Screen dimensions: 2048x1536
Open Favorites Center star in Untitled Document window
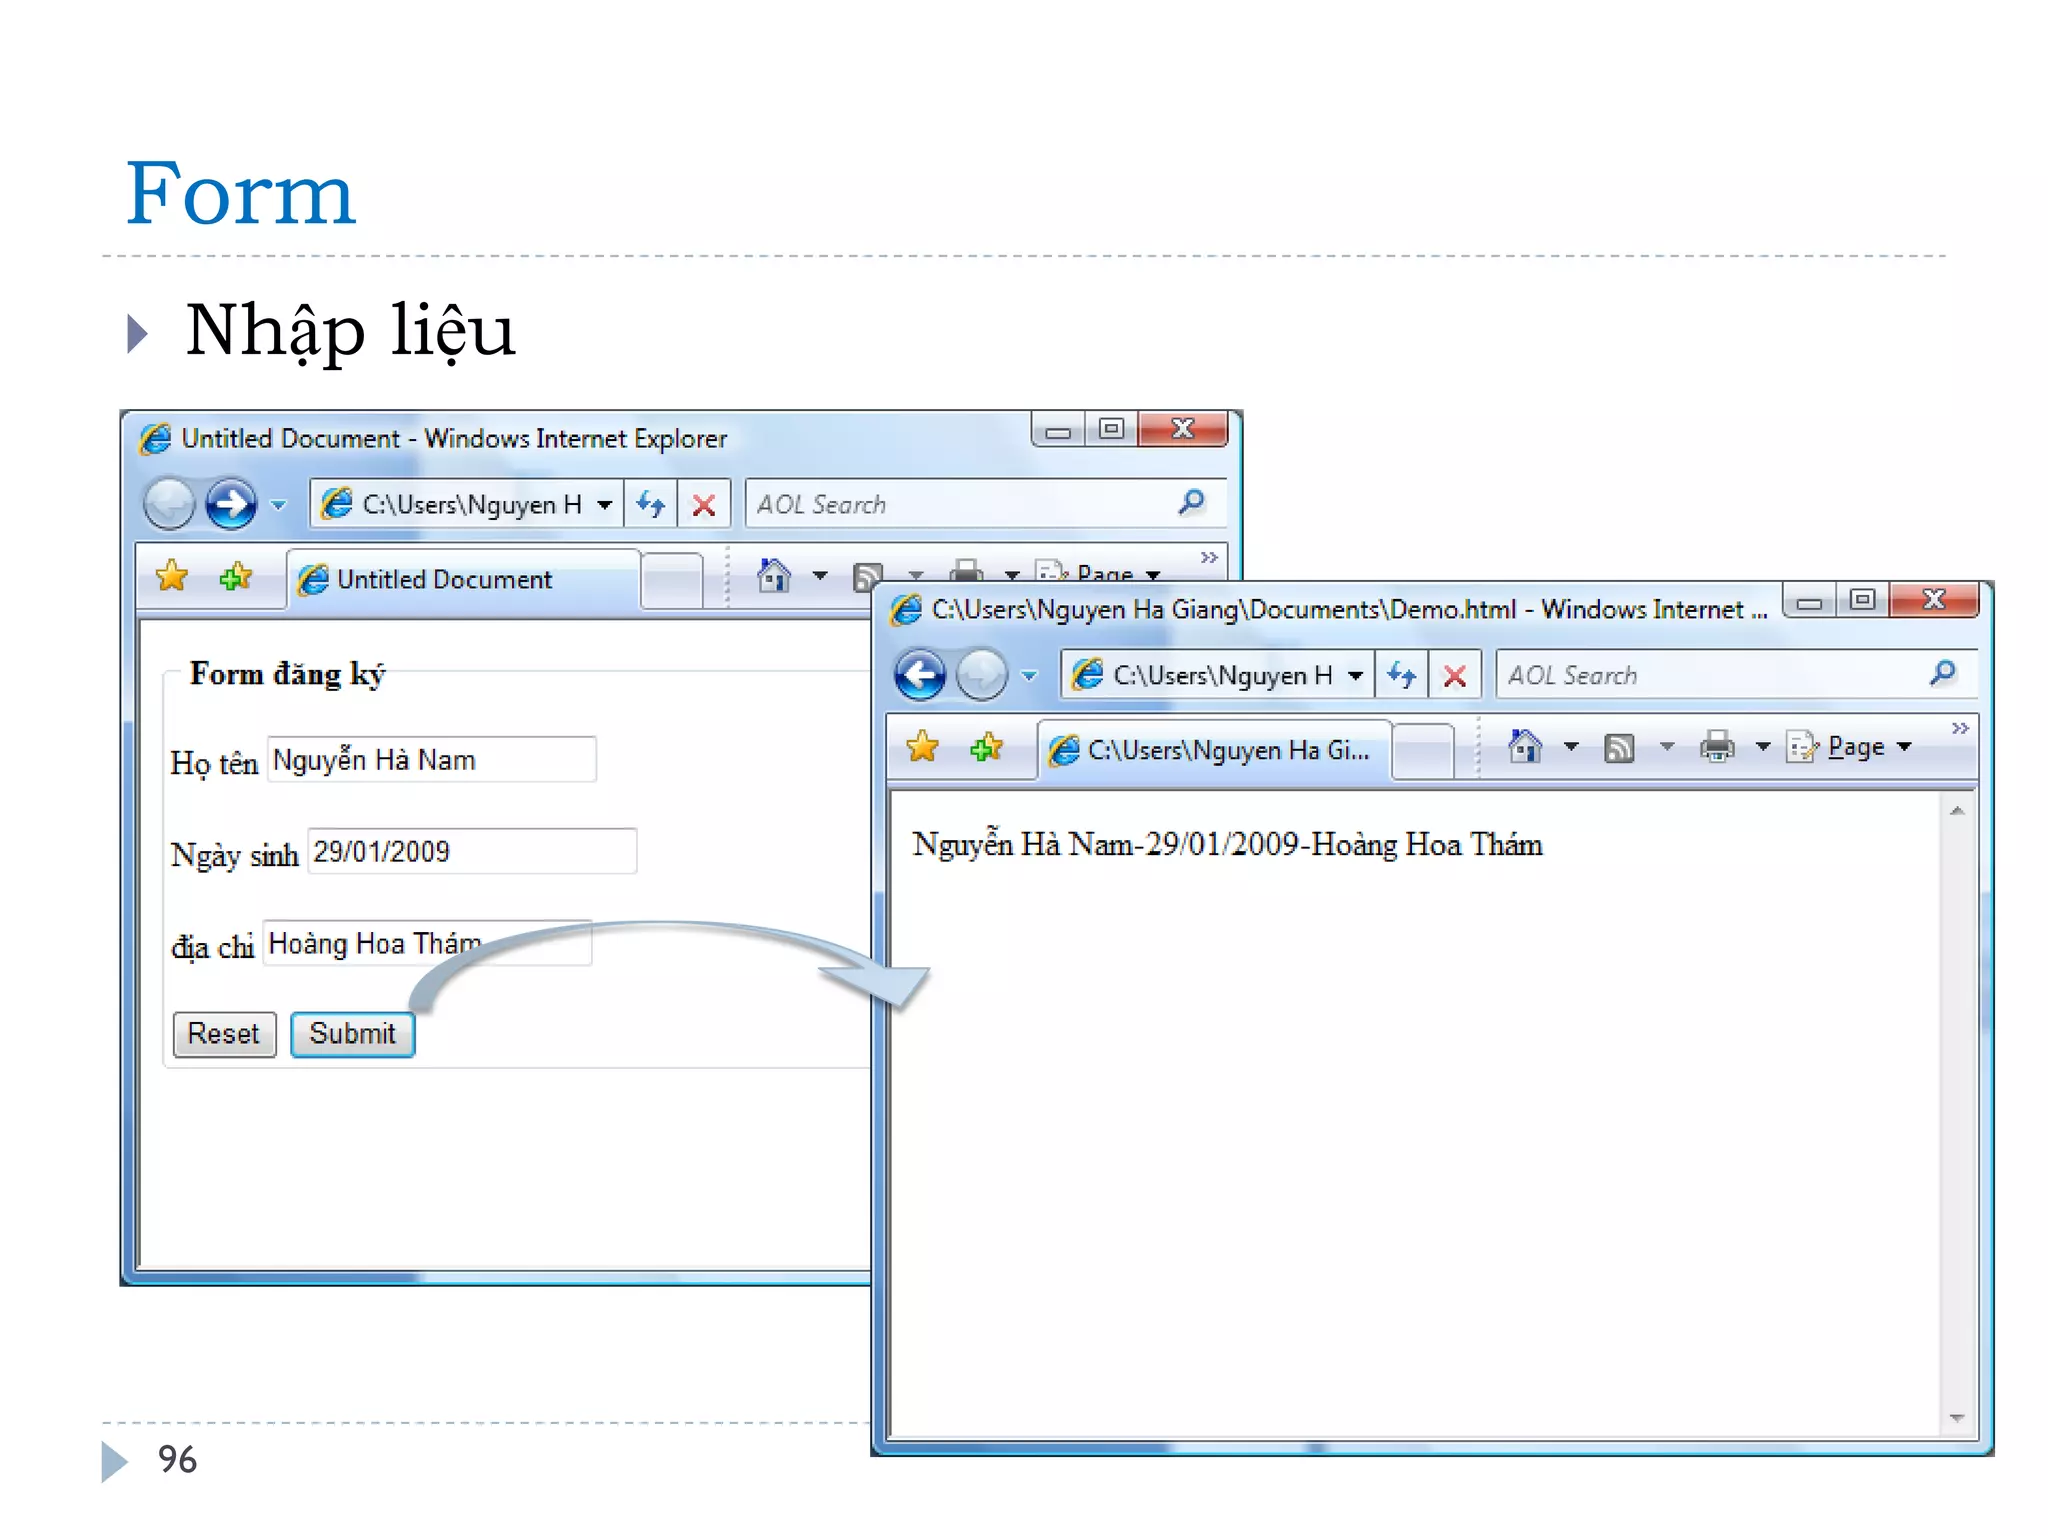tap(172, 576)
